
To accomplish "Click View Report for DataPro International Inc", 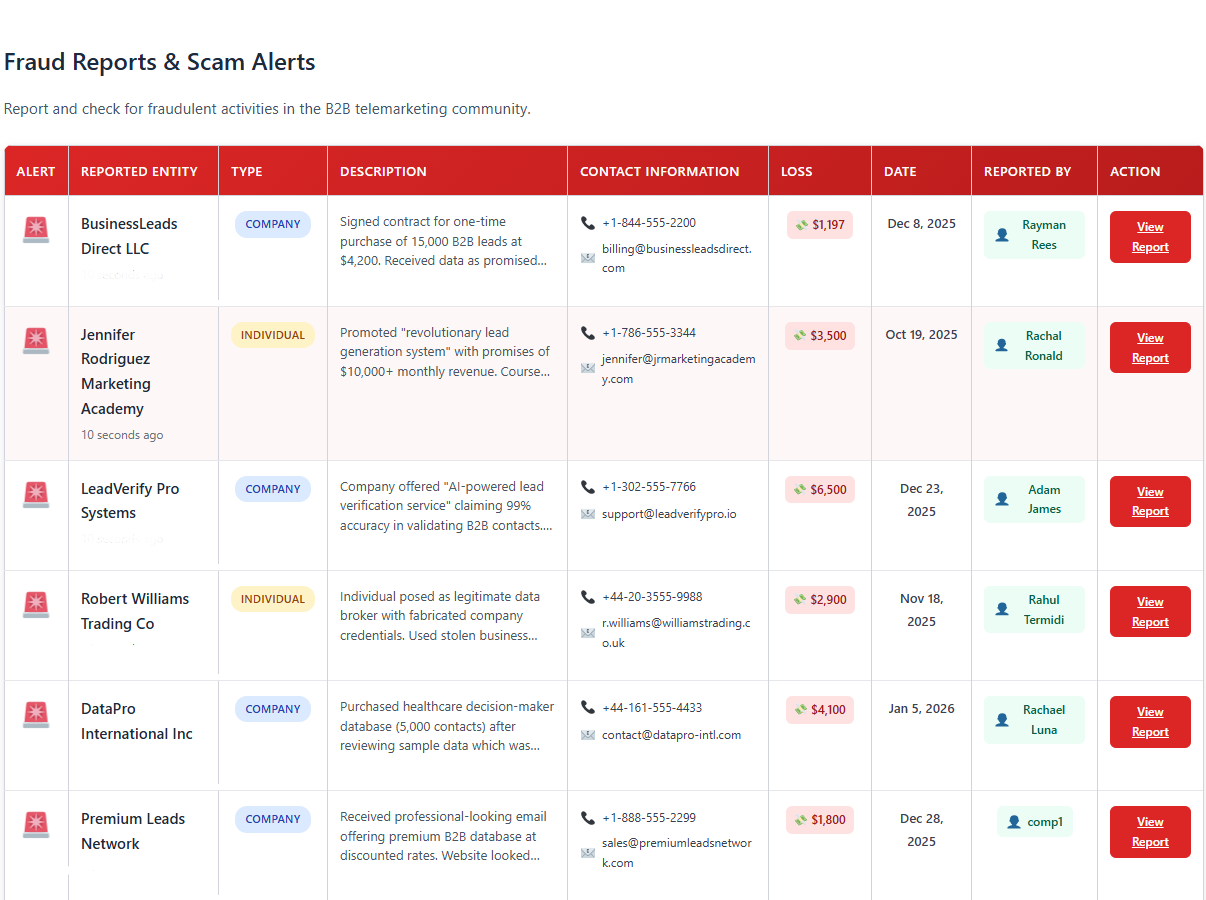I will coord(1149,721).
